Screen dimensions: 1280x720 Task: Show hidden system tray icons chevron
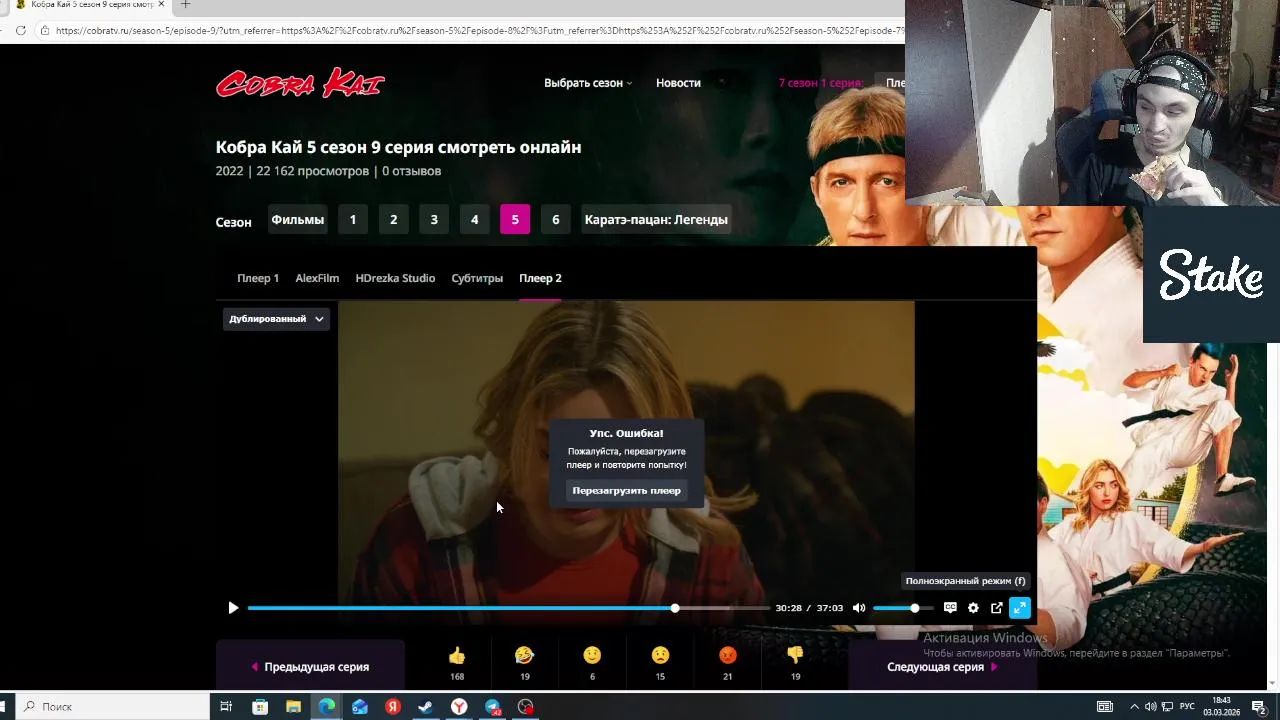click(x=1134, y=707)
